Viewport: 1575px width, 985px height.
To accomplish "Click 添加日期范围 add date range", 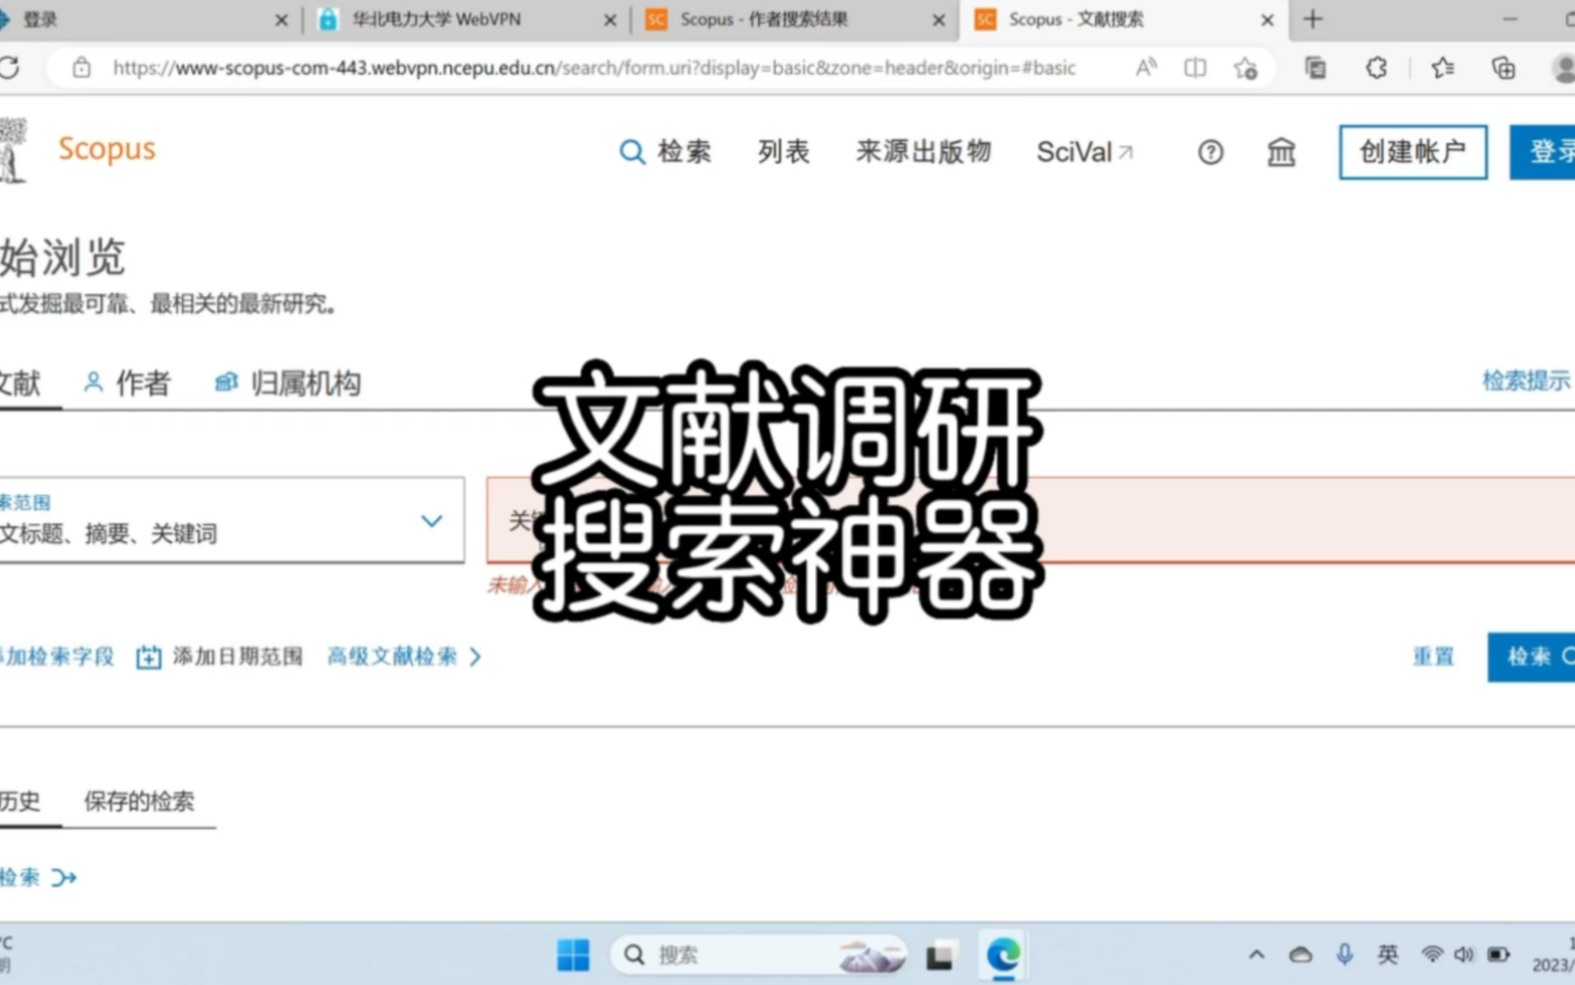I will 219,657.
